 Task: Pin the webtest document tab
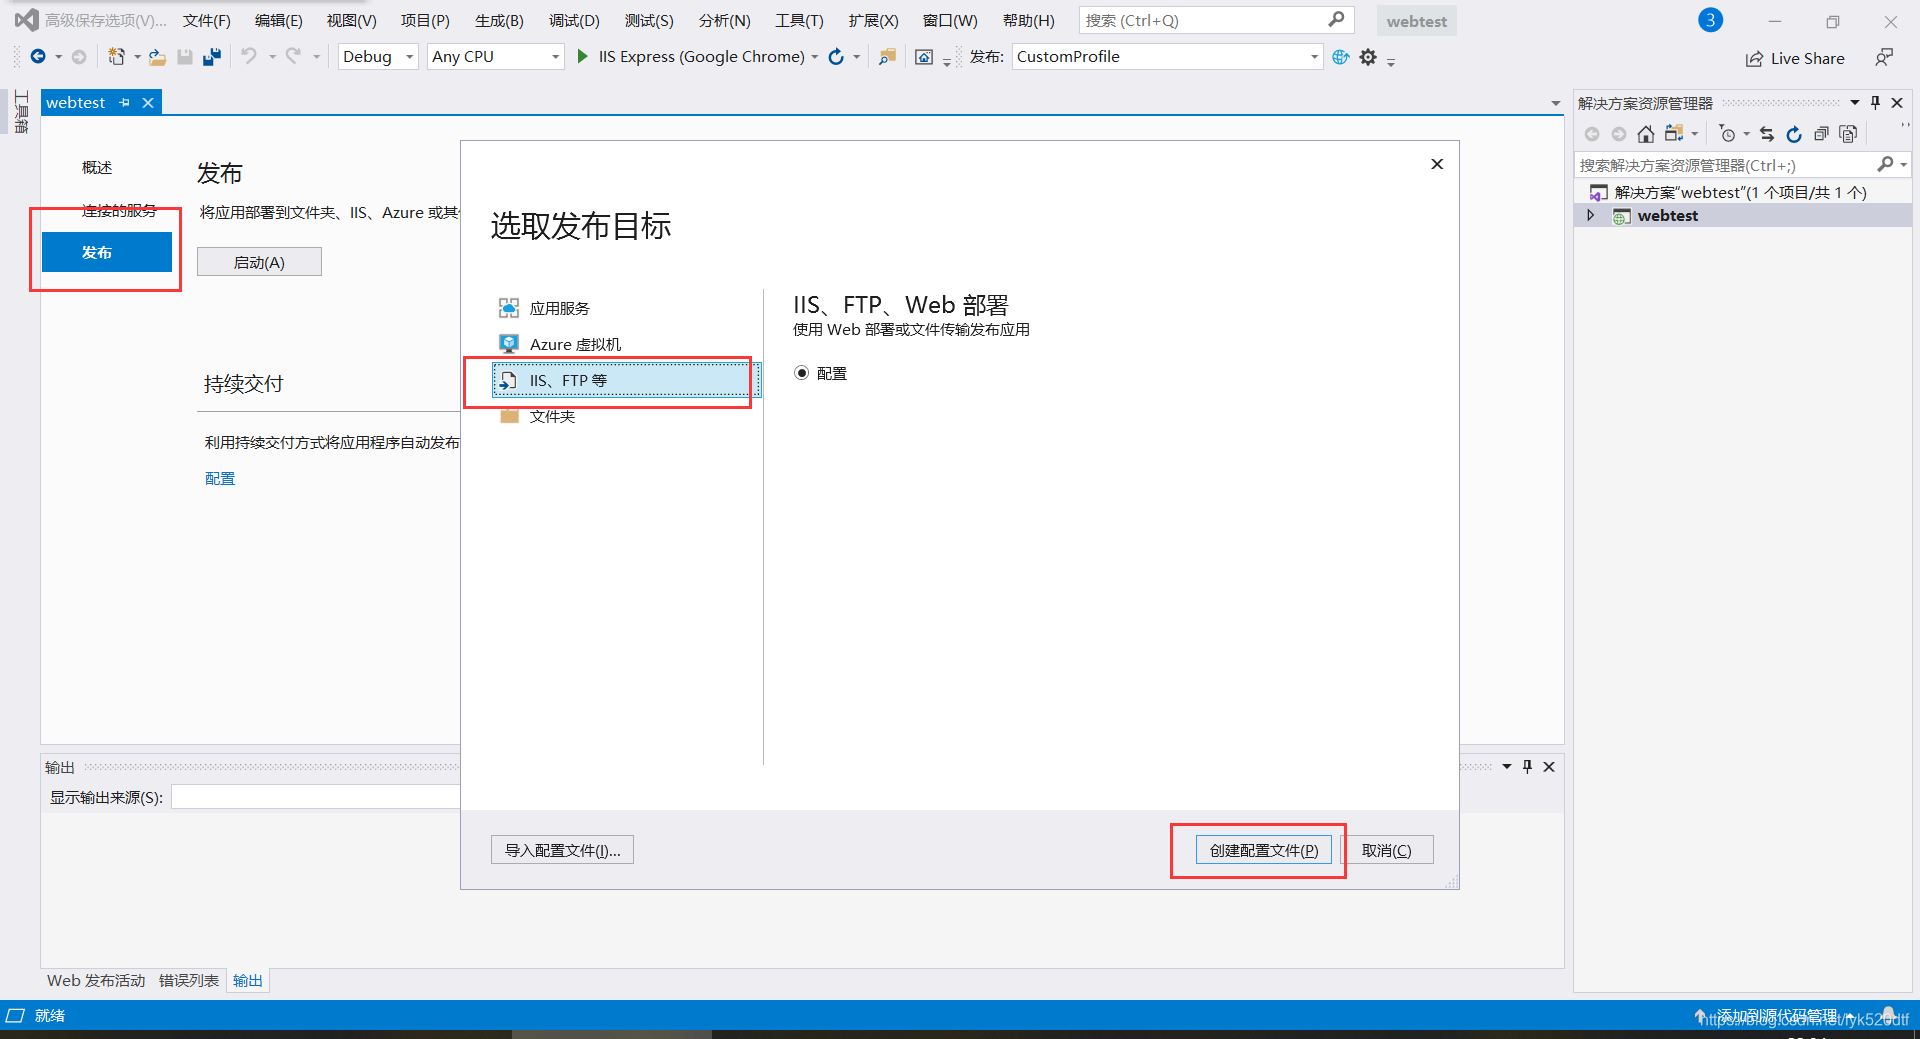124,103
